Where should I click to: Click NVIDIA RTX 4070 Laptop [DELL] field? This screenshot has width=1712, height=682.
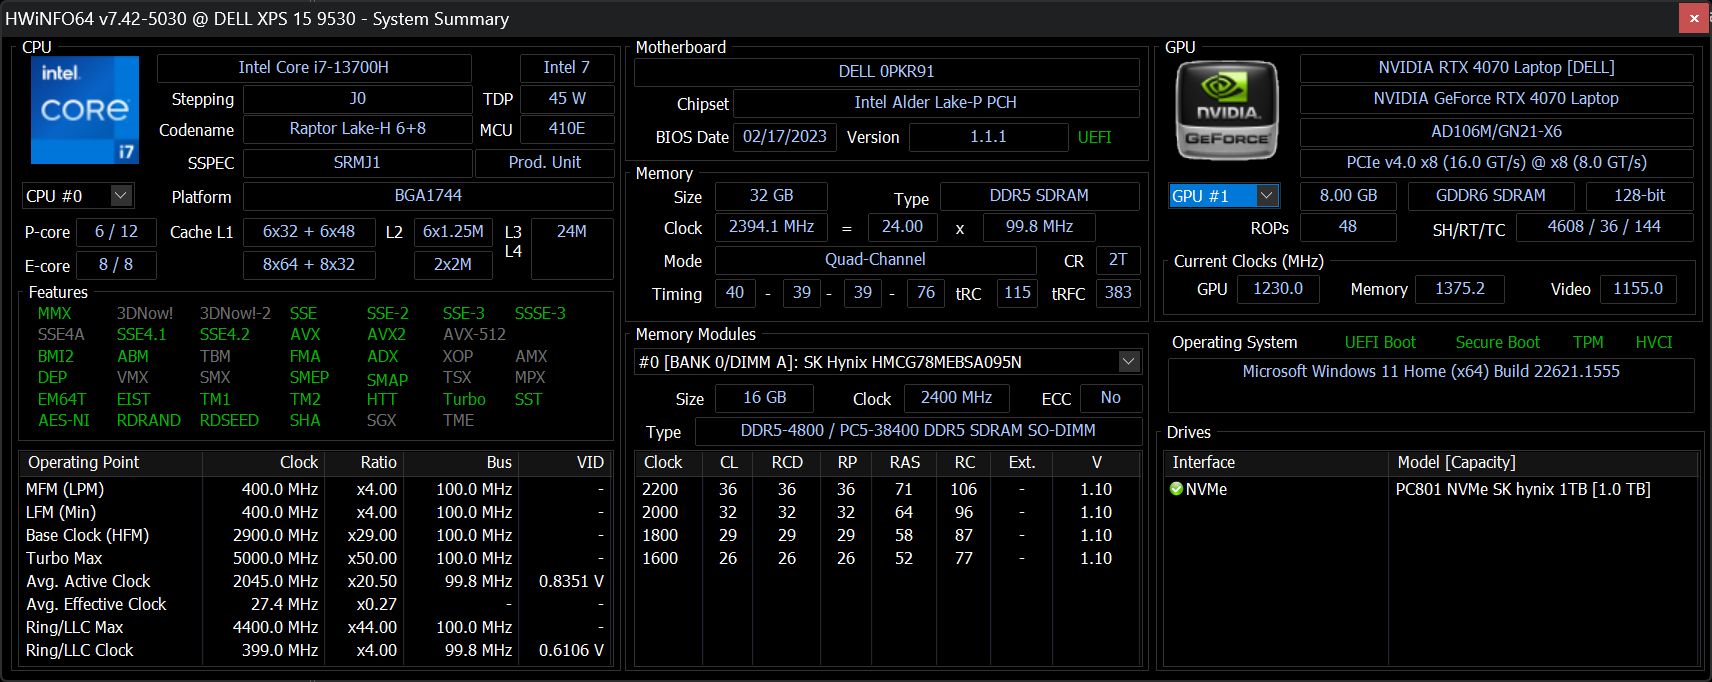tap(1496, 68)
